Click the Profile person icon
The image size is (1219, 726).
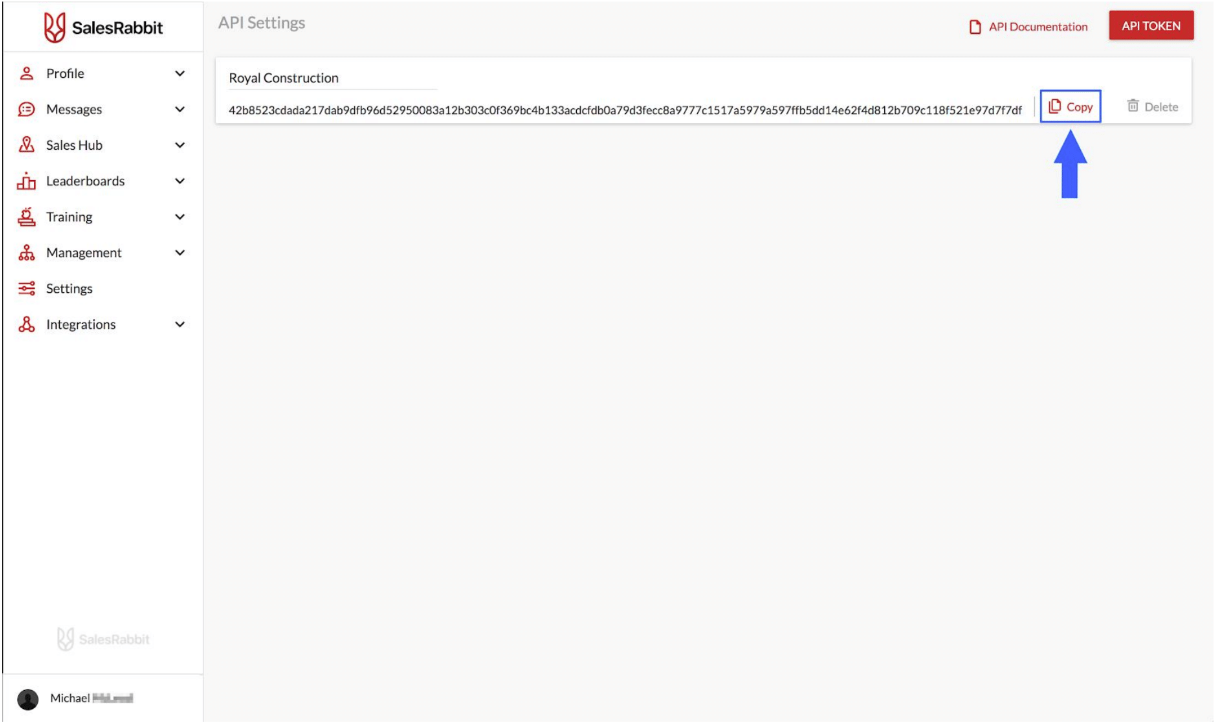pos(28,73)
